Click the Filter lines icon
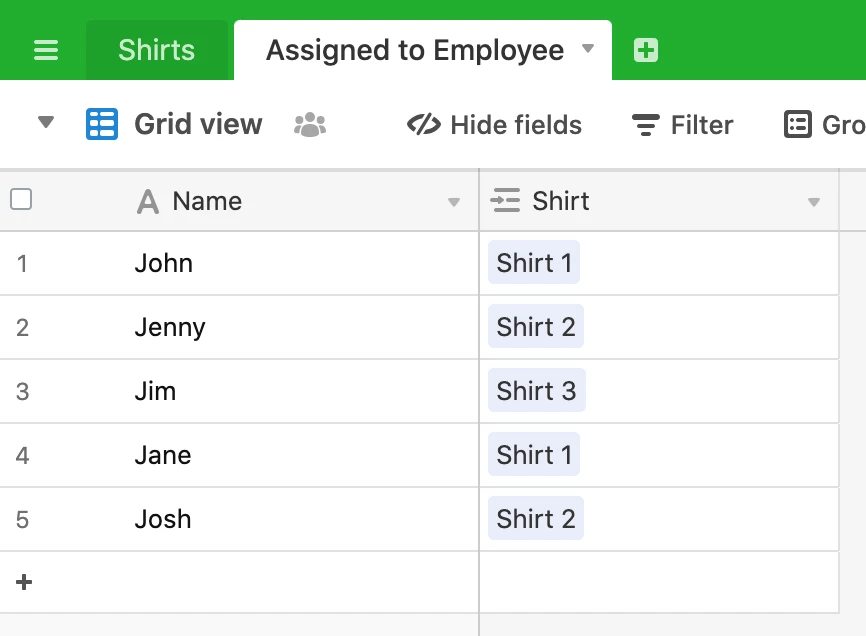Viewport: 866px width, 636px height. 646,125
